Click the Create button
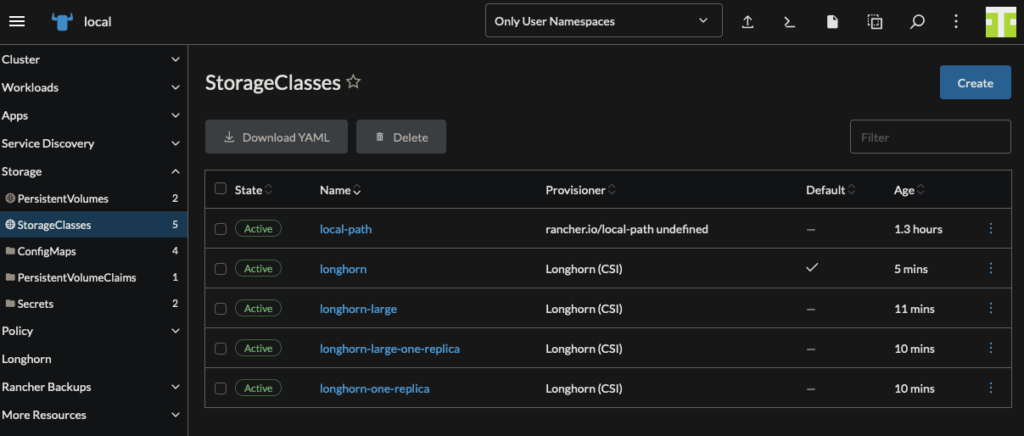Screen dimensions: 1024x436 tap(974, 83)
